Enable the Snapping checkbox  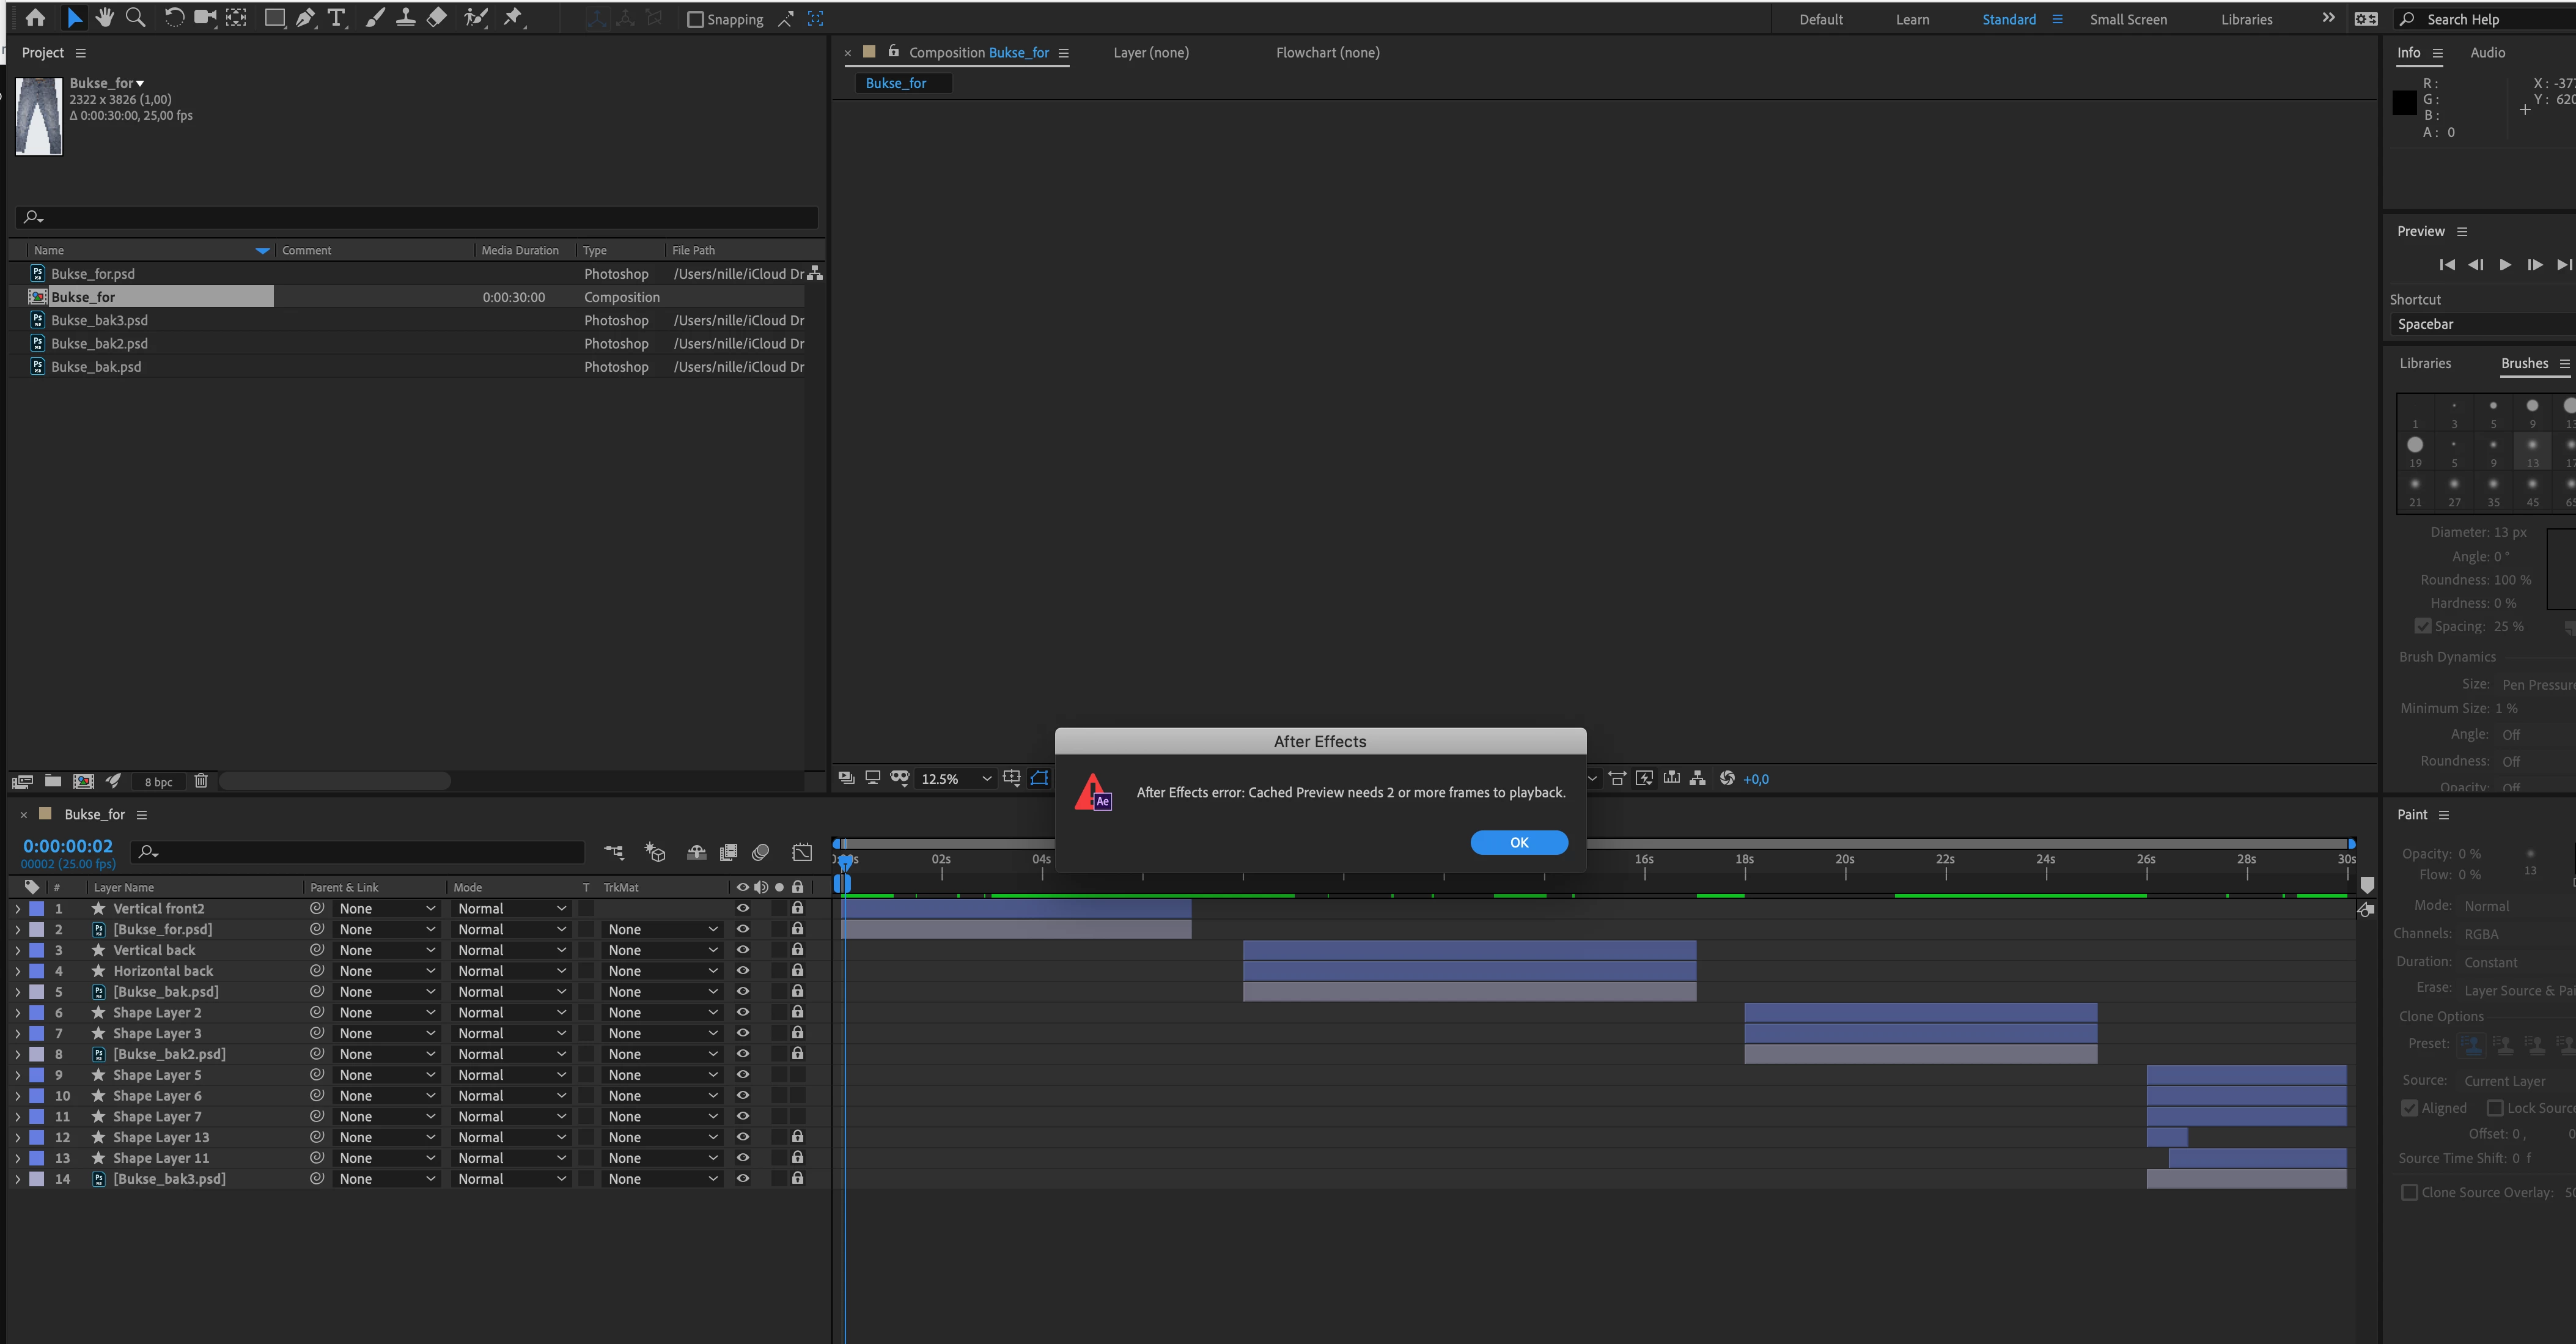click(x=695, y=19)
